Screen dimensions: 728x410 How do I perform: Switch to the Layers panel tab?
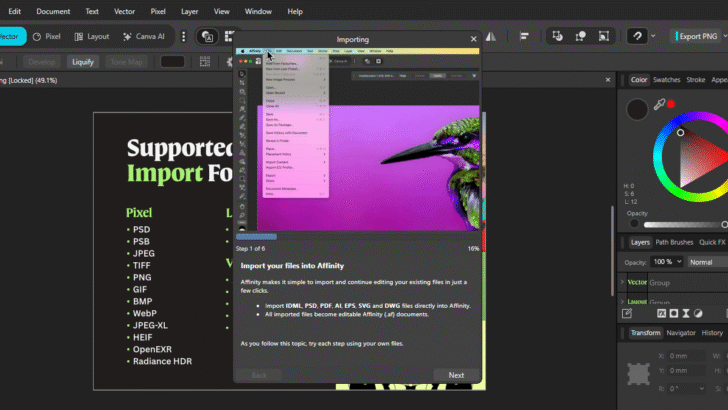pos(640,242)
